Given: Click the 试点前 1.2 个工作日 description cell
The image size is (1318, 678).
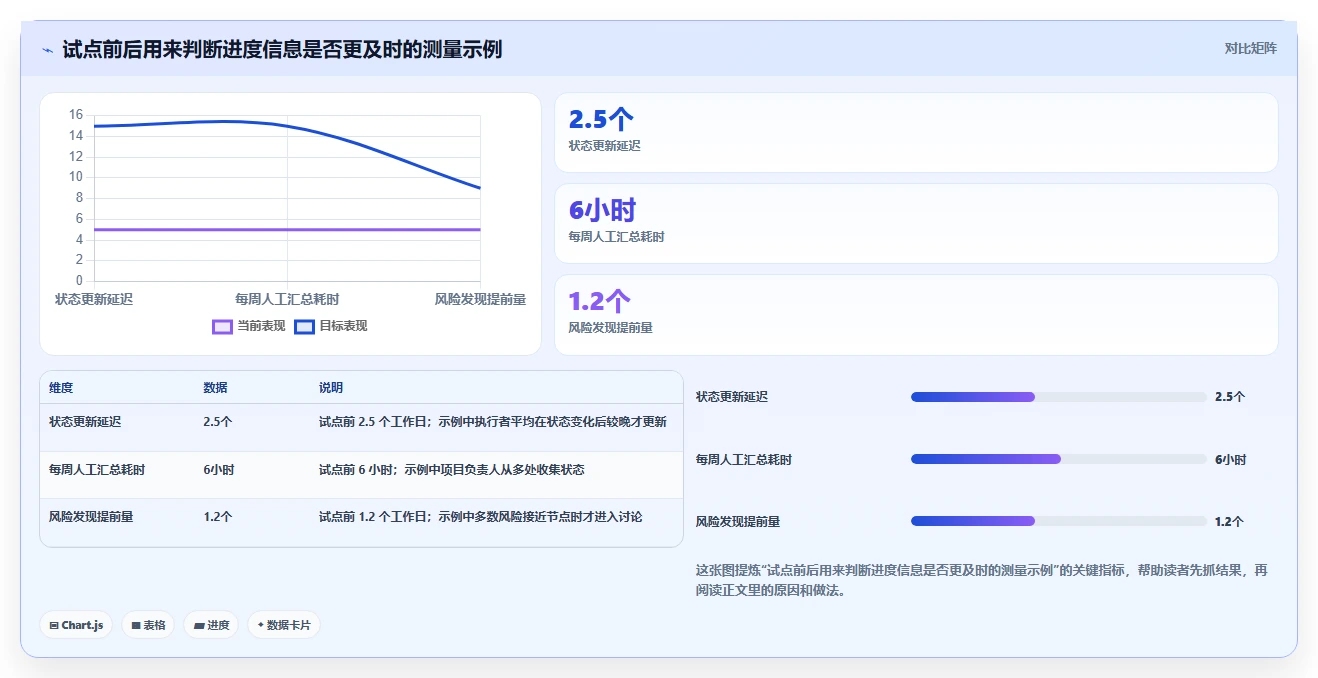Looking at the screenshot, I should pos(481,517).
